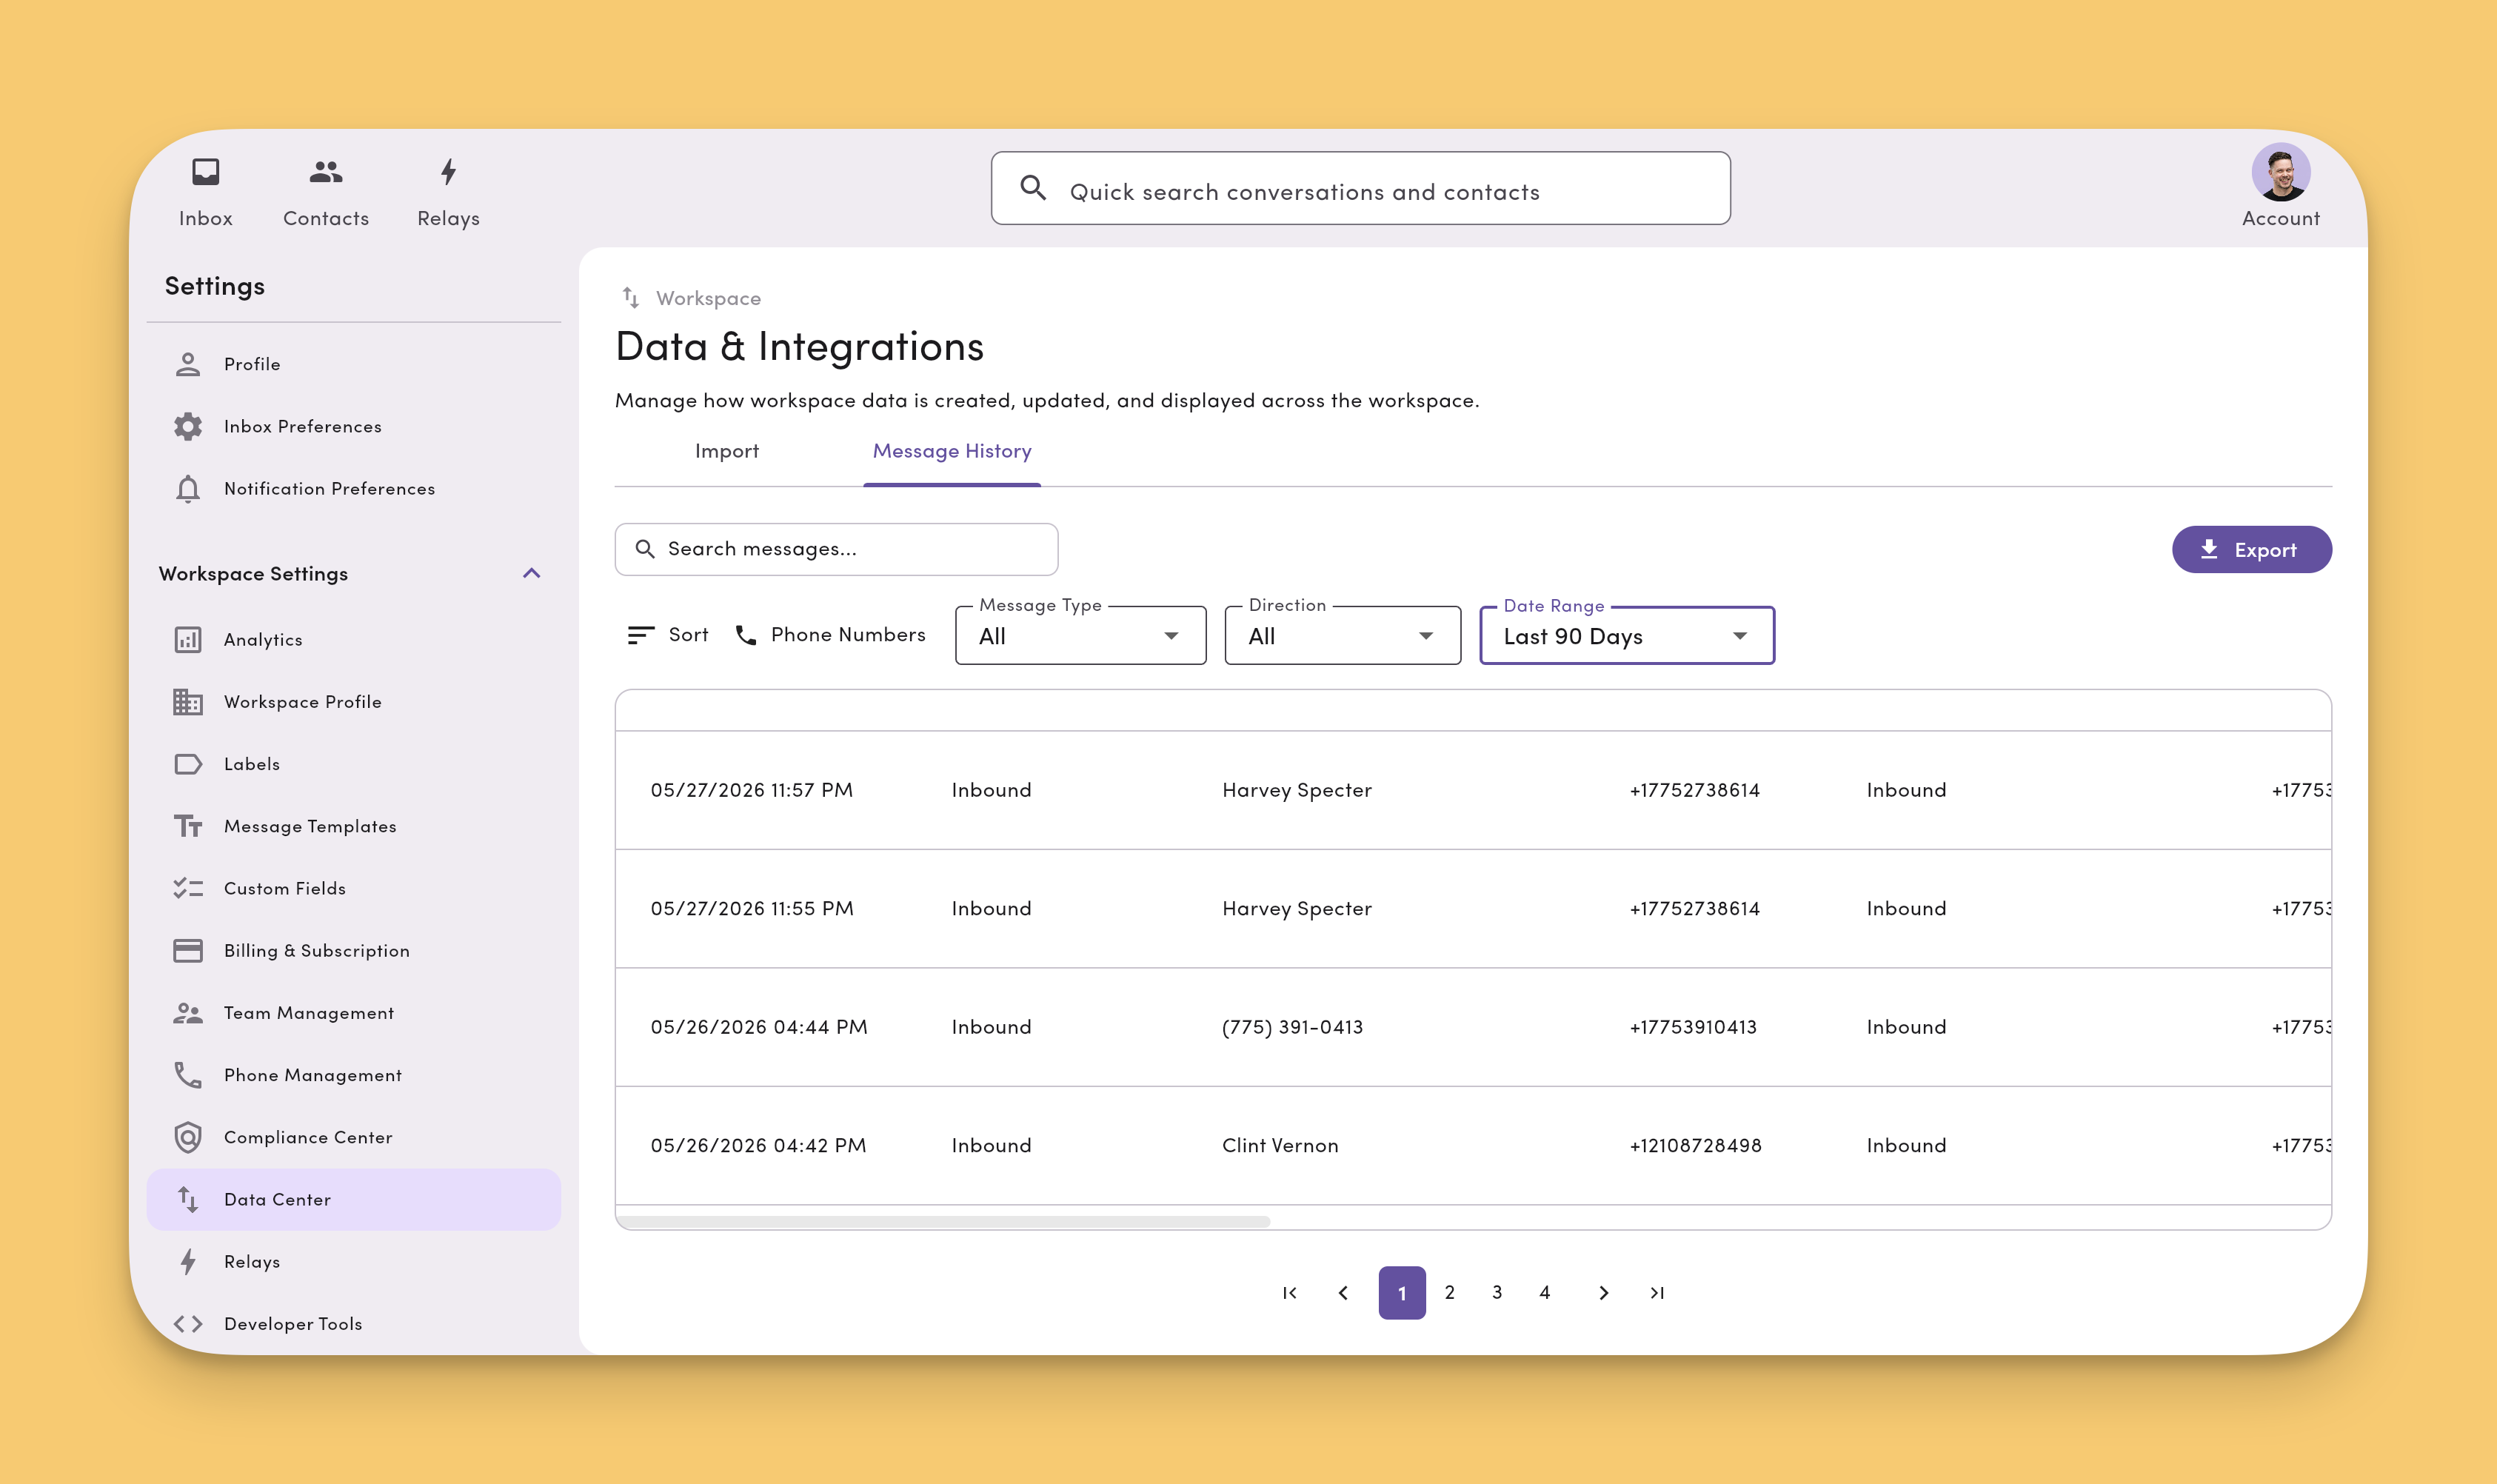Click the sidebar Relays bolt icon
Screen dimensions: 2497x1484
(188, 1261)
